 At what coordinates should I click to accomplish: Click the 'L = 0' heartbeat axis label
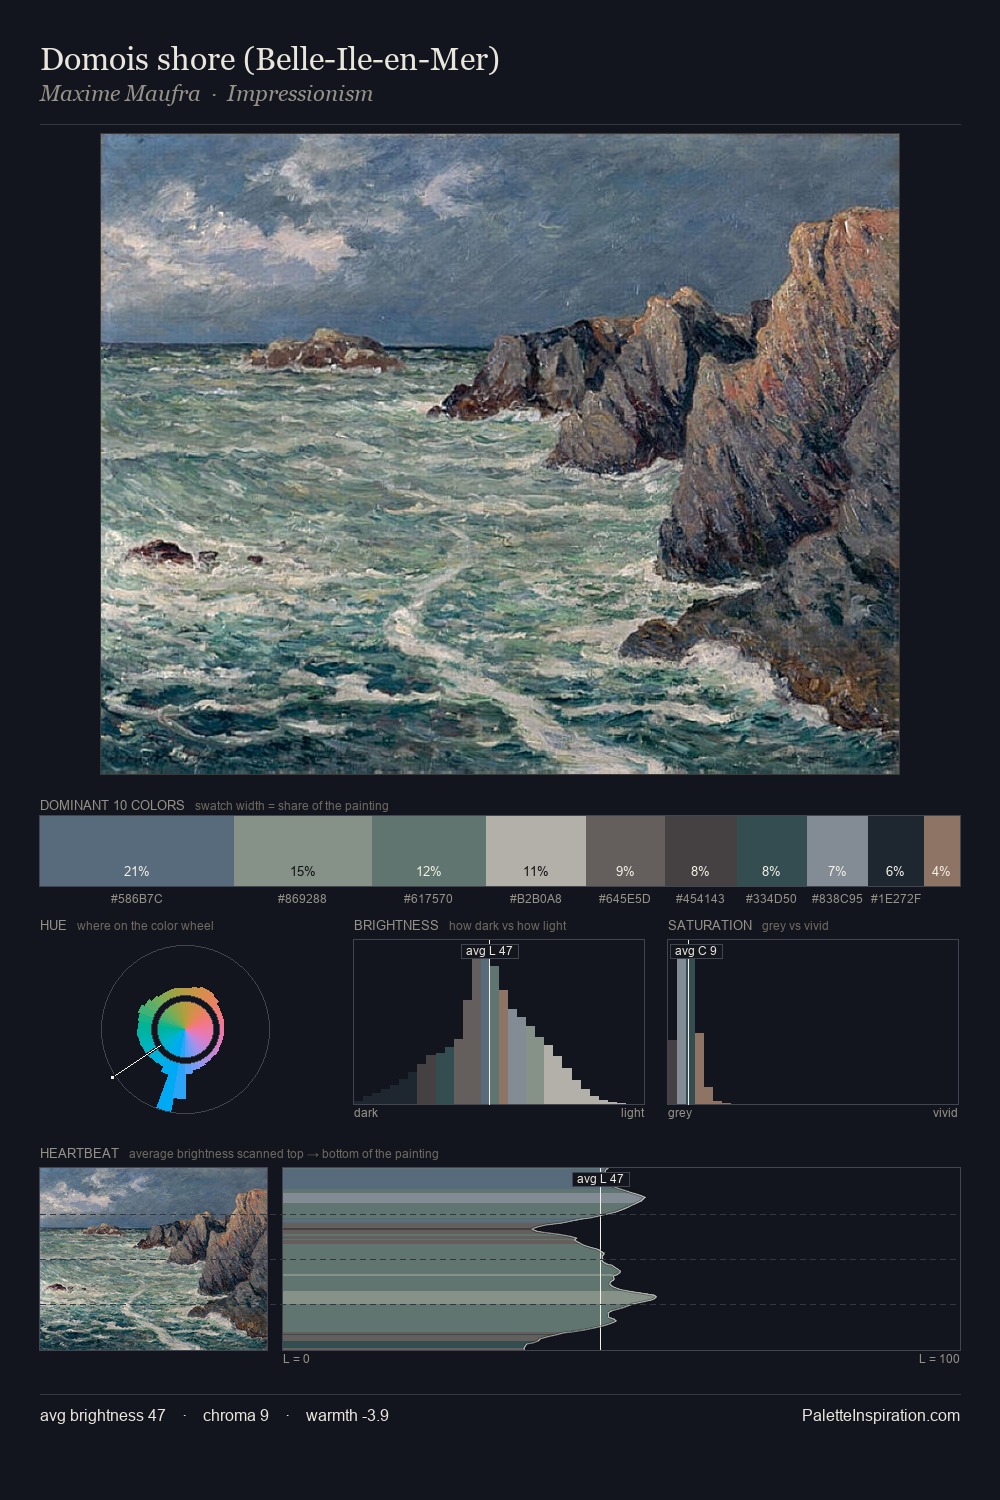296,1359
